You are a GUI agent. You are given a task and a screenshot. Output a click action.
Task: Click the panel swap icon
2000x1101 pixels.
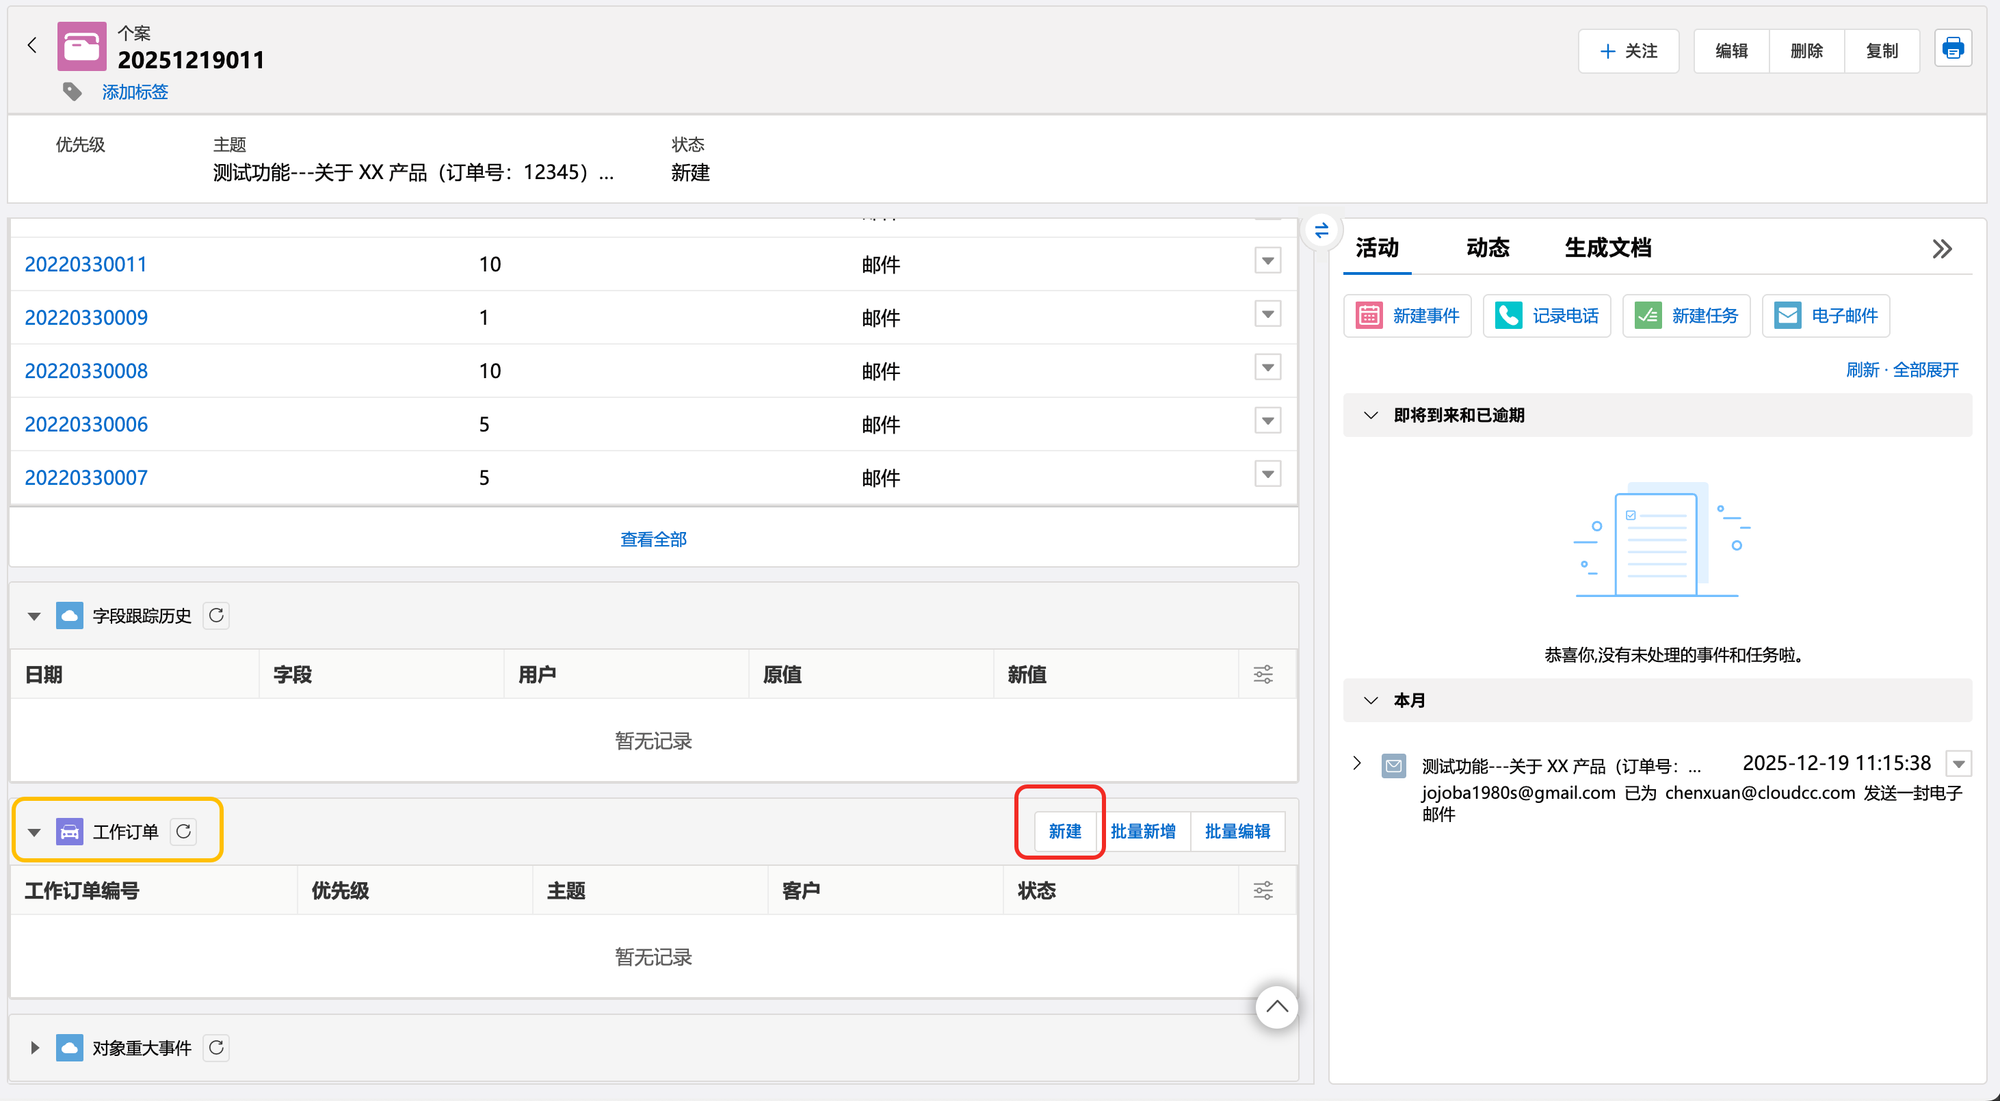click(1321, 231)
